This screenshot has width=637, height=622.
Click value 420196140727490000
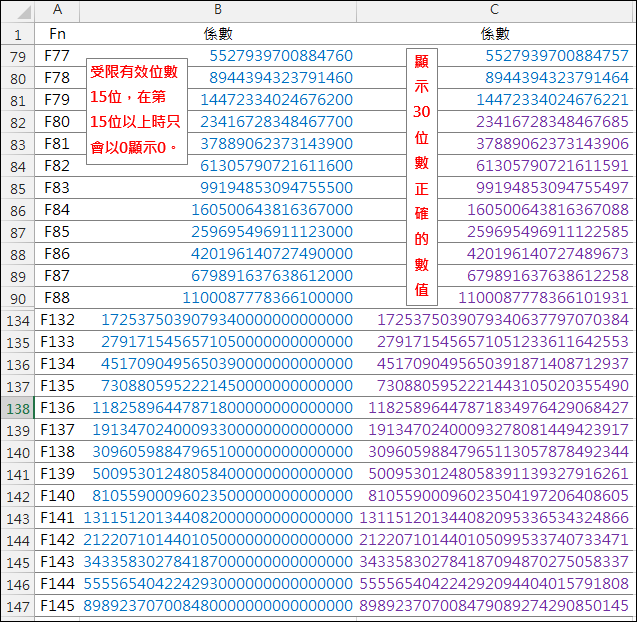(272, 254)
